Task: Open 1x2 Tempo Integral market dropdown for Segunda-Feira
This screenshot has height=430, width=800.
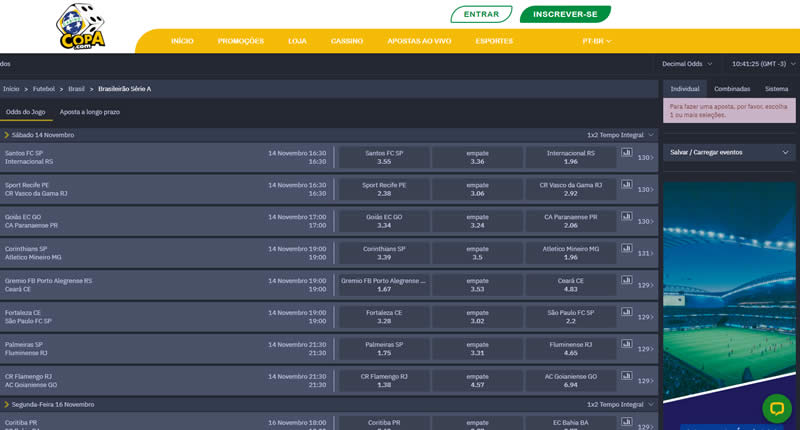Action: [x=620, y=404]
